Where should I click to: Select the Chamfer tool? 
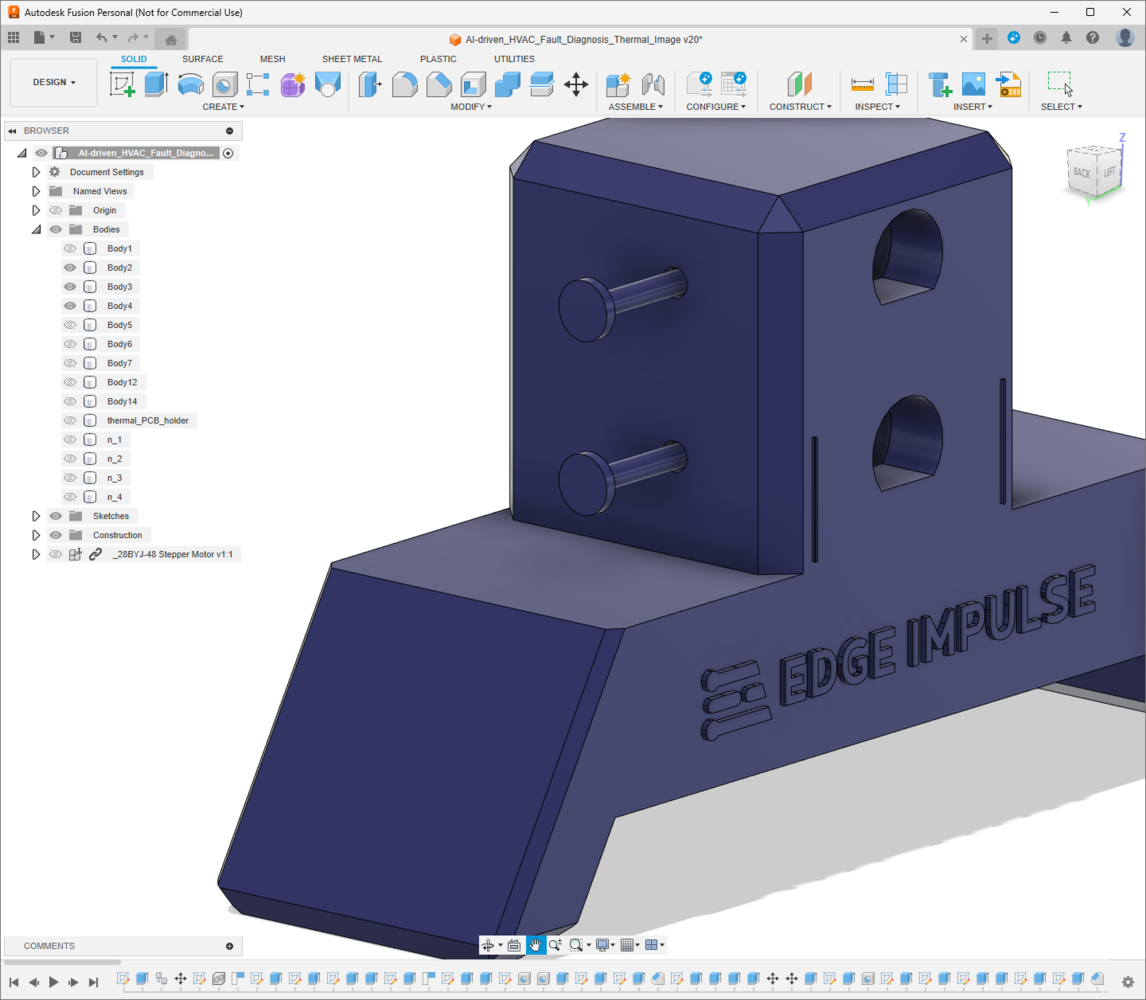click(x=439, y=84)
